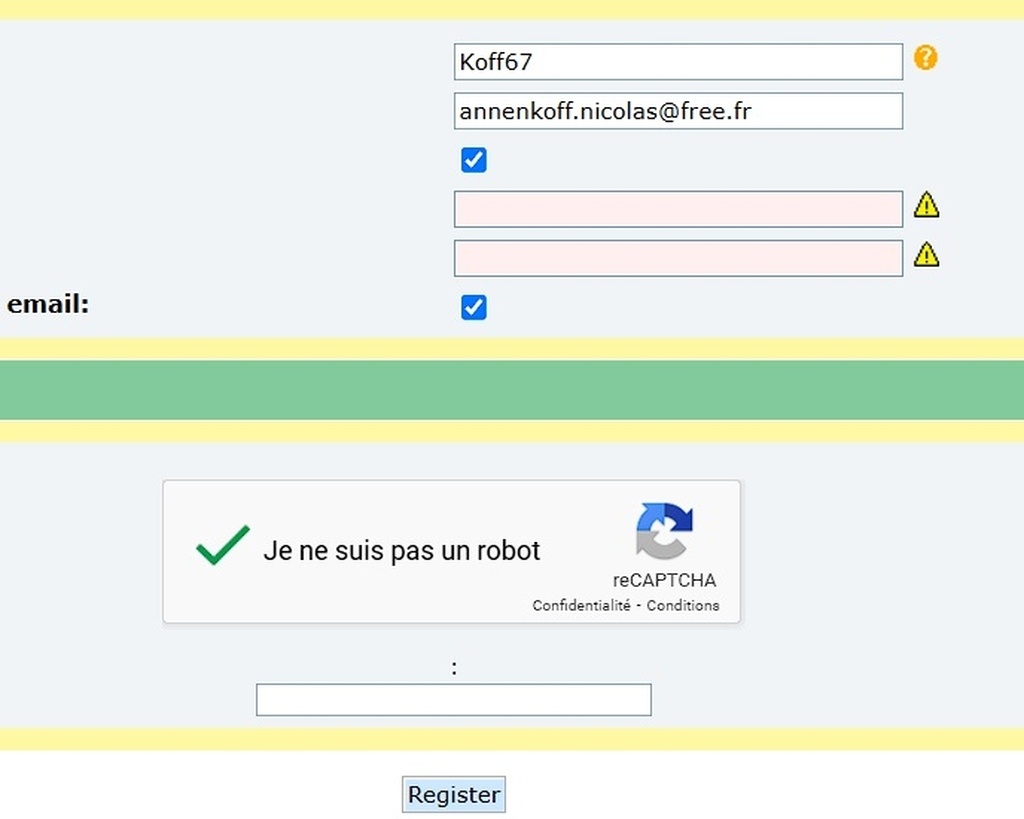Screen dimensions: 1024x819
Task: Click the blank text box below the reCAPTCHA
Action: point(453,700)
